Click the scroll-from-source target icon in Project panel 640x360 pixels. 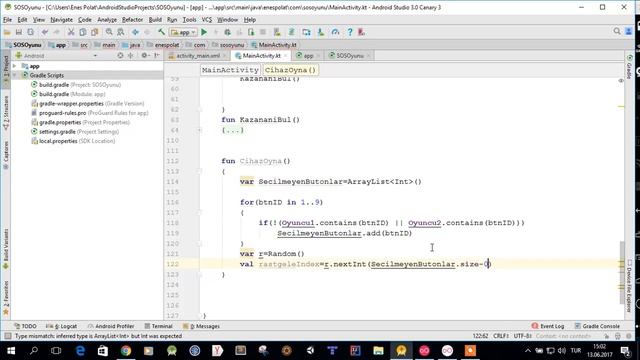[120, 56]
